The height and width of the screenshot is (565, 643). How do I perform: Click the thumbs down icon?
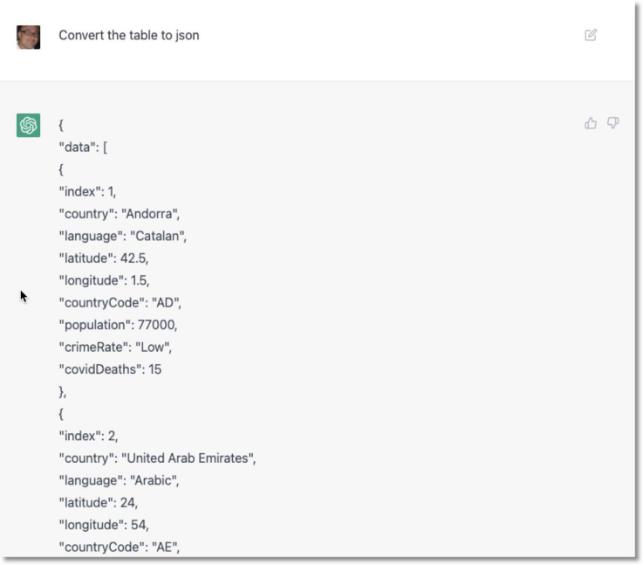click(613, 123)
